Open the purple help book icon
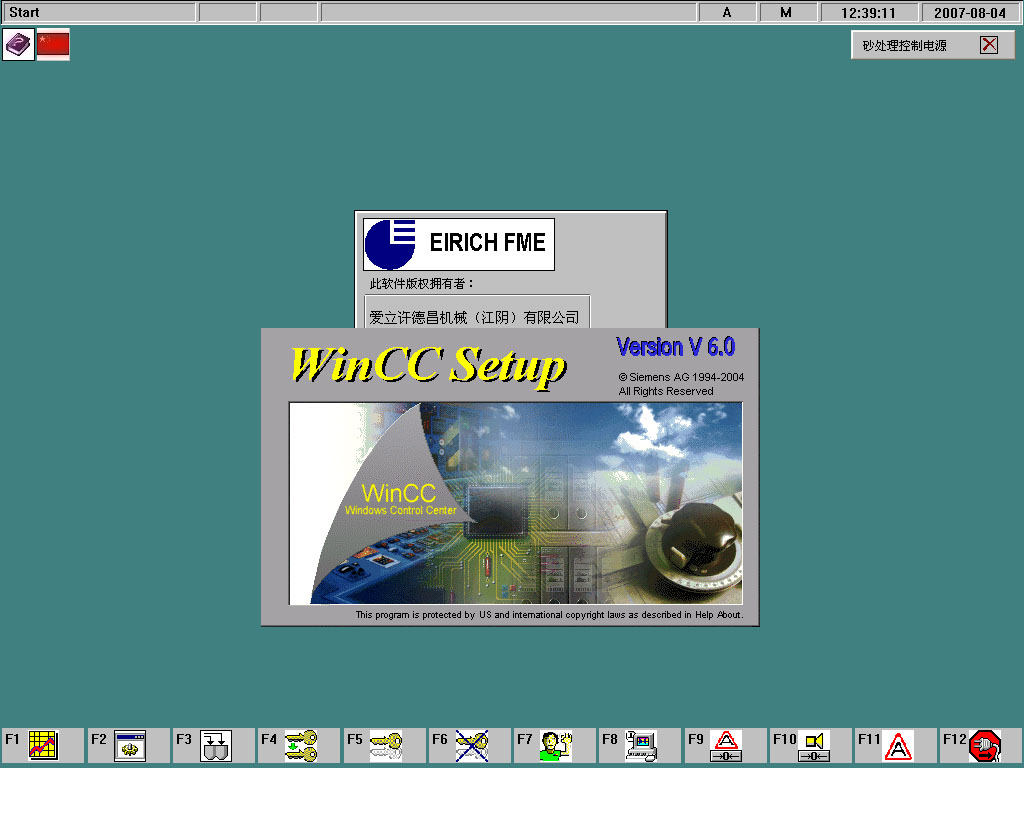Viewport: 1024px width, 824px height. [18, 45]
